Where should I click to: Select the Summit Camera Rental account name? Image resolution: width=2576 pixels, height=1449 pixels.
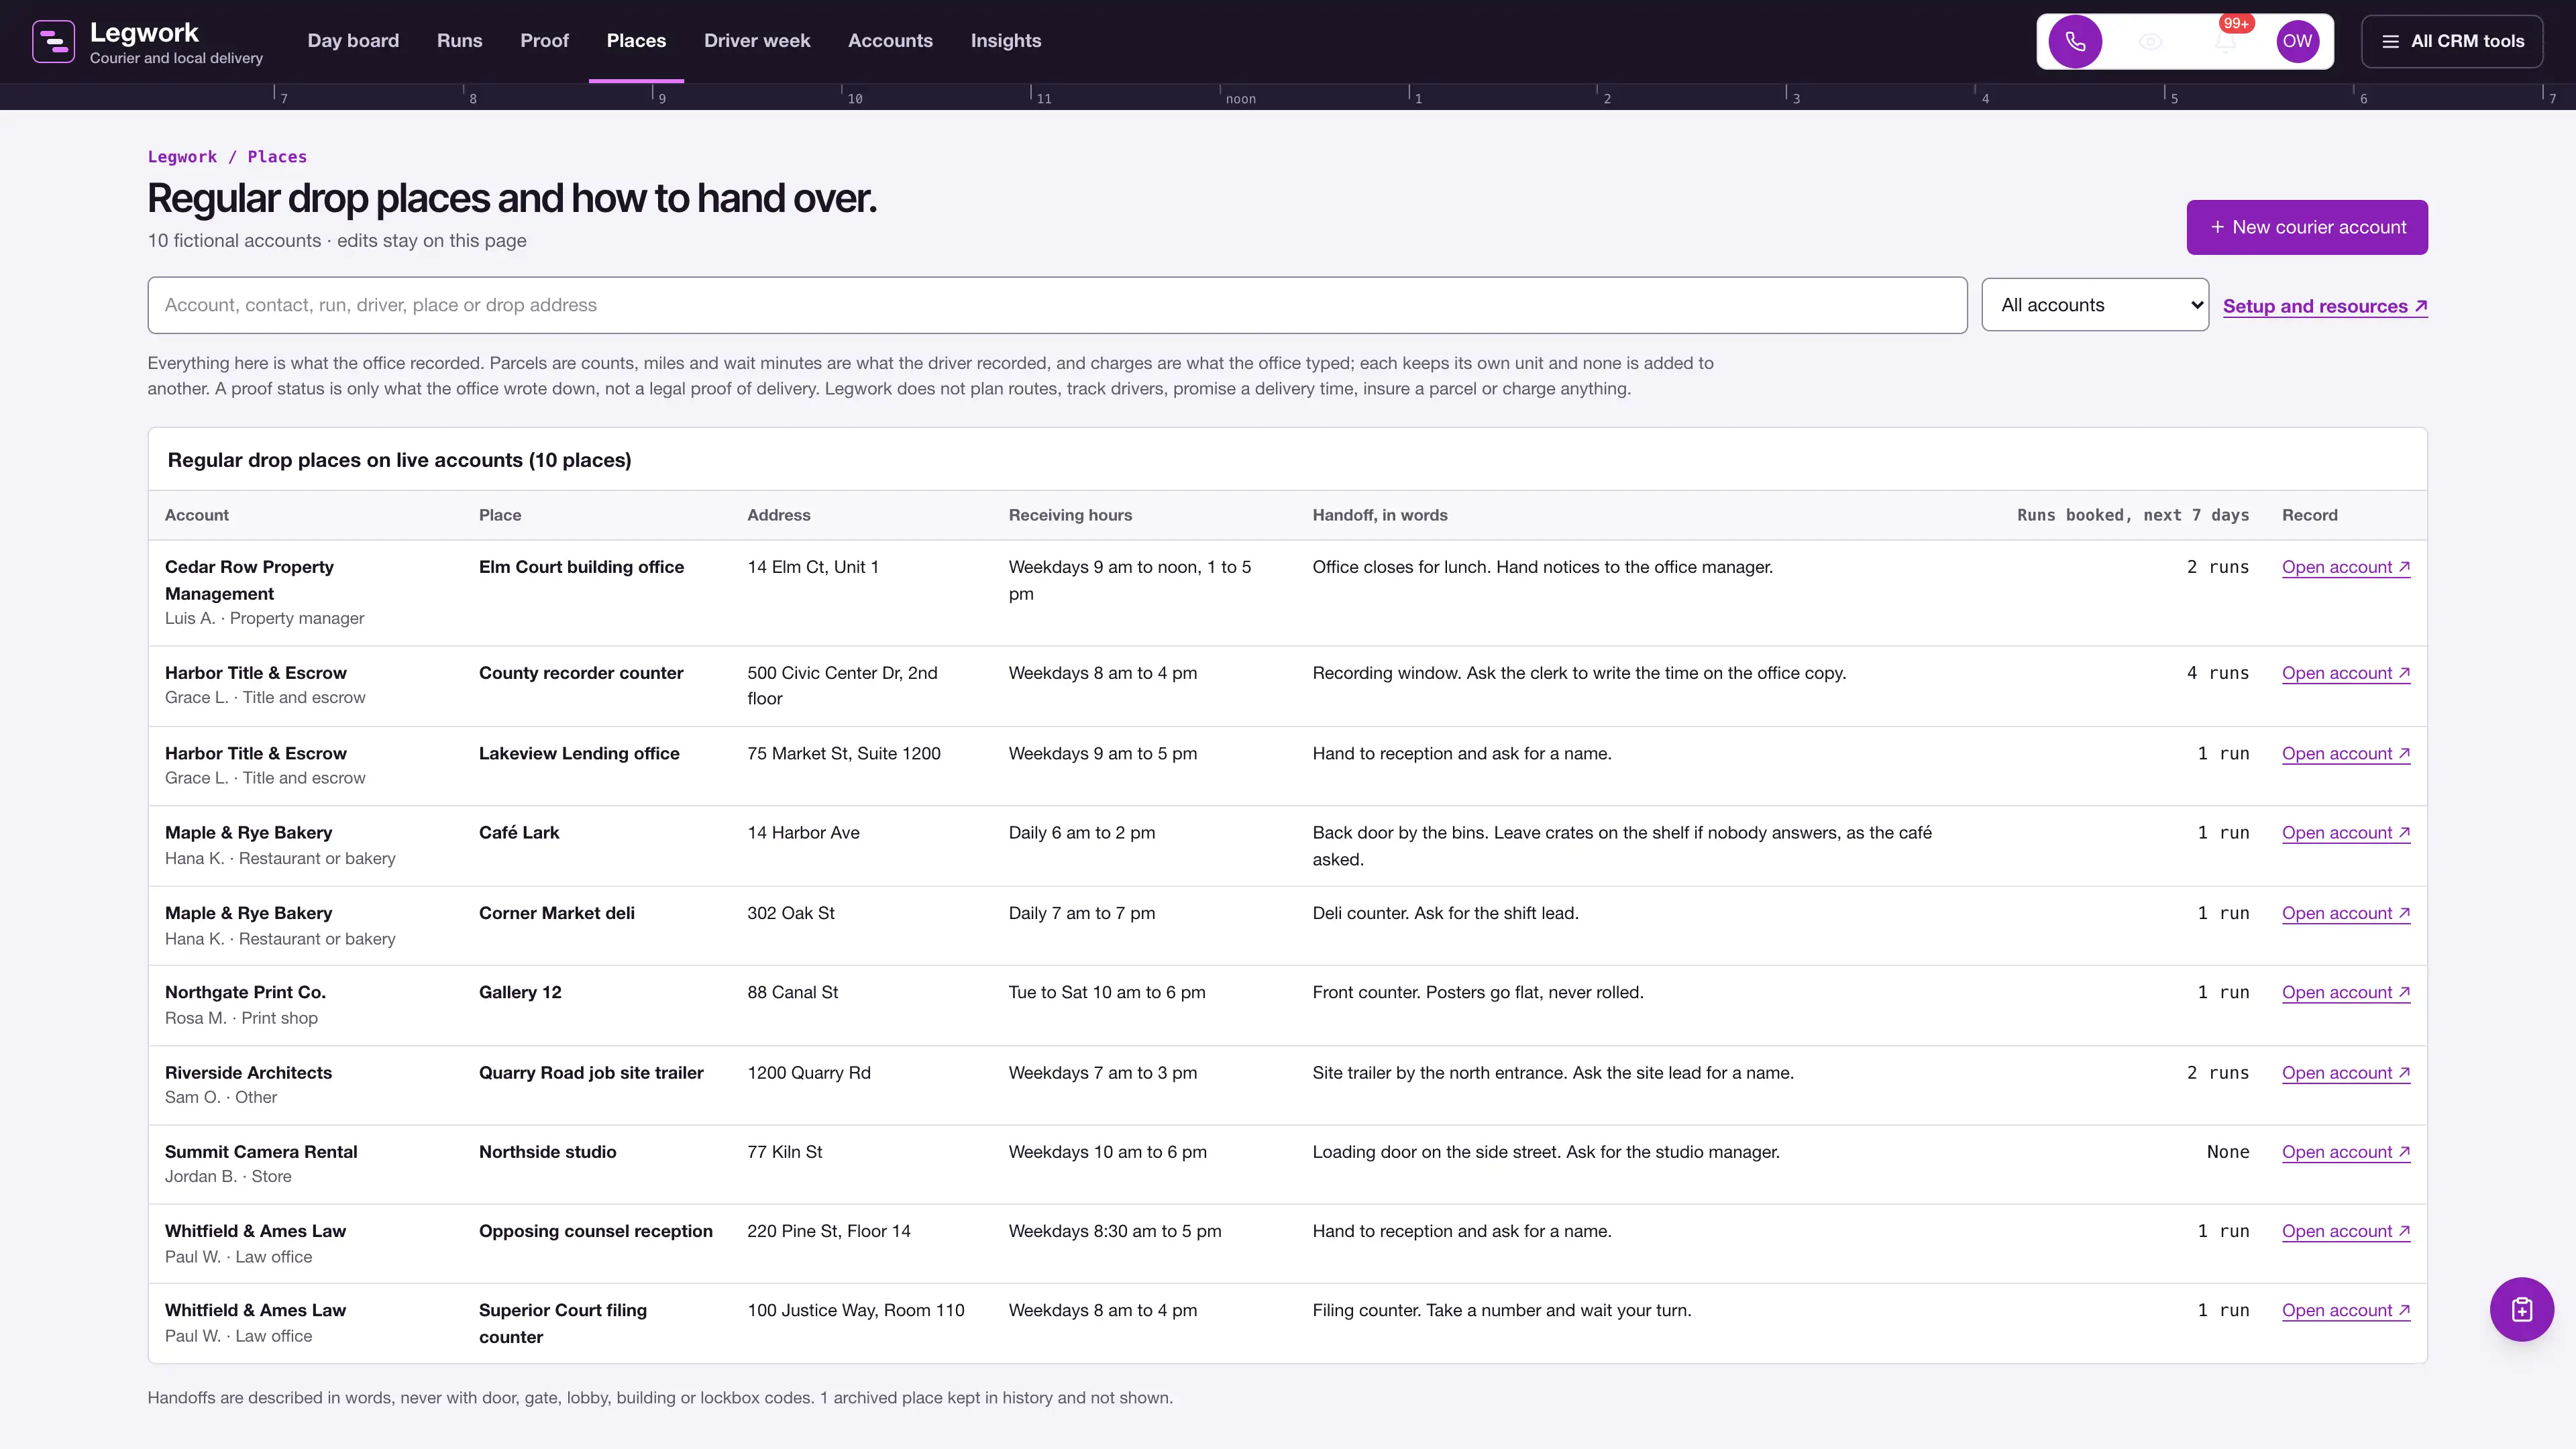coord(261,1152)
